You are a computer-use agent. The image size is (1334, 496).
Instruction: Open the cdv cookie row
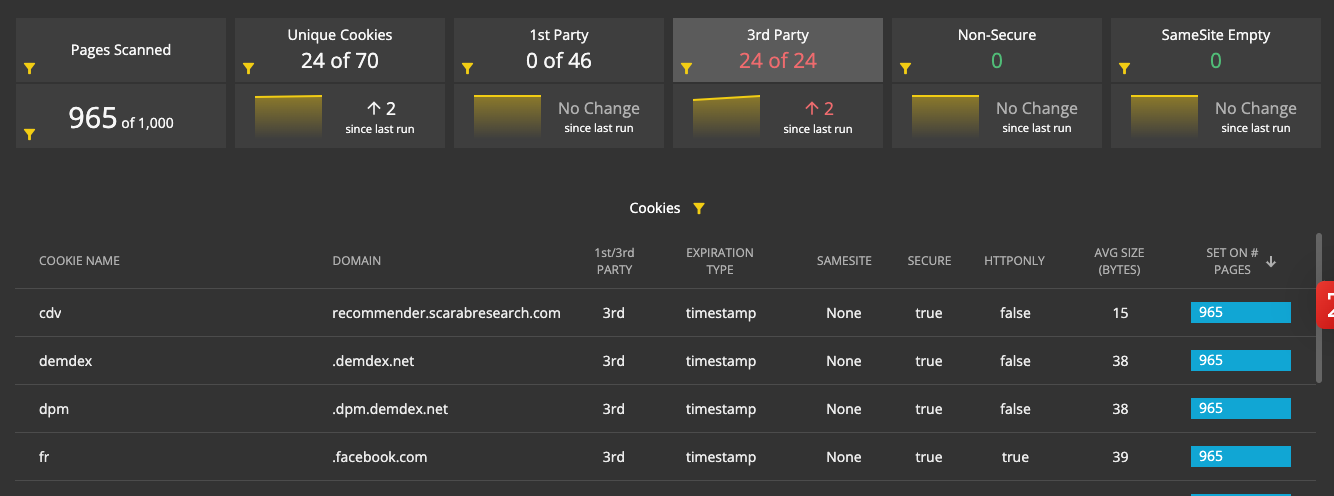(51, 313)
